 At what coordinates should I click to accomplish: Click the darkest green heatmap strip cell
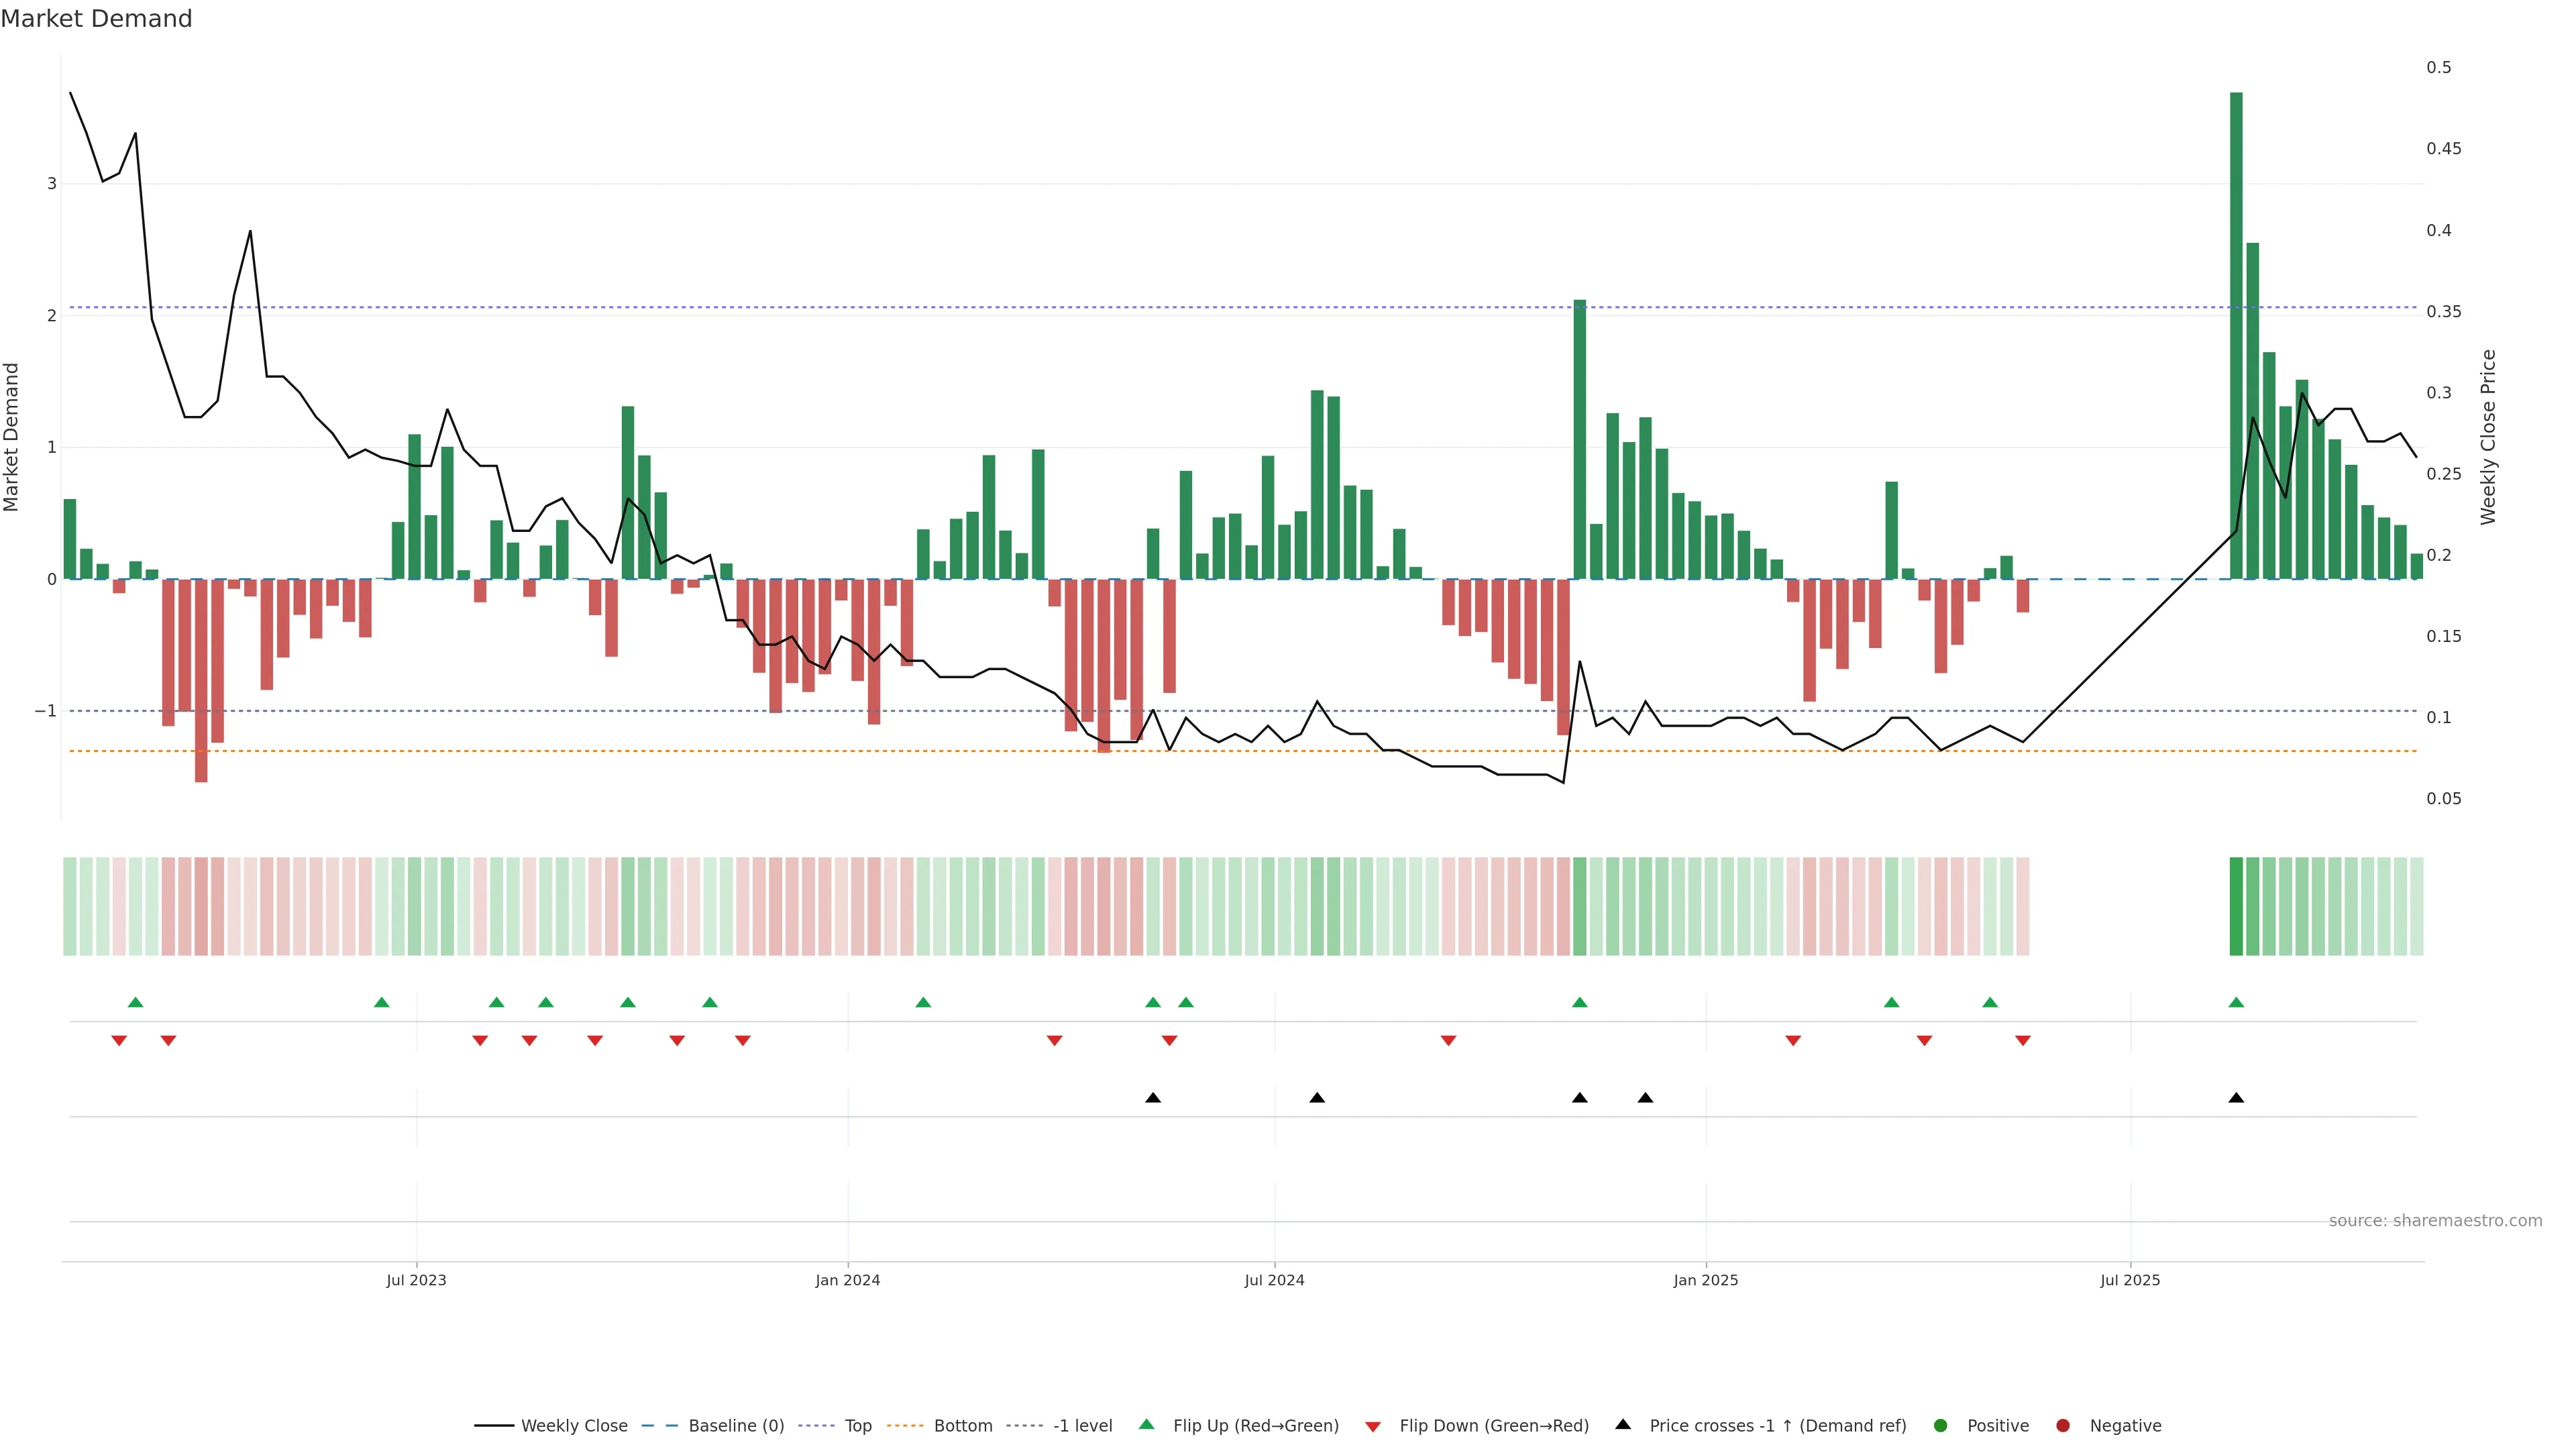2236,906
